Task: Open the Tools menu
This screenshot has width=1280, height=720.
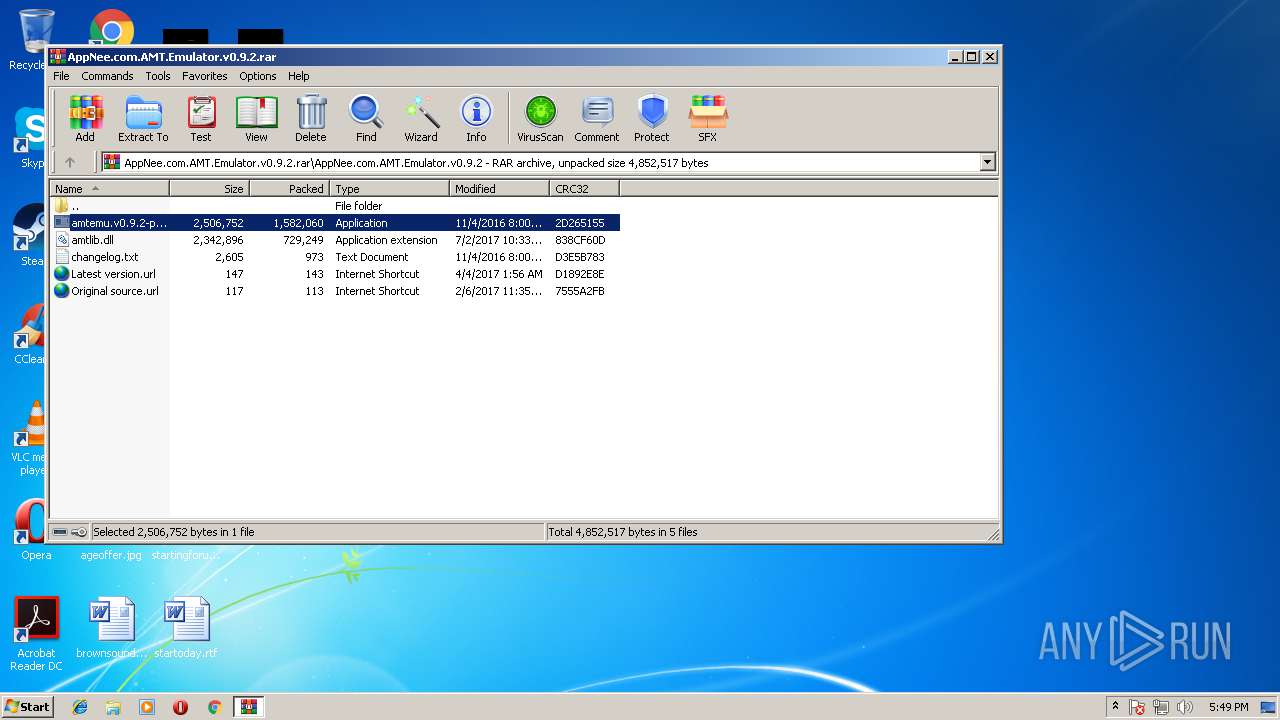Action: pyautogui.click(x=158, y=76)
